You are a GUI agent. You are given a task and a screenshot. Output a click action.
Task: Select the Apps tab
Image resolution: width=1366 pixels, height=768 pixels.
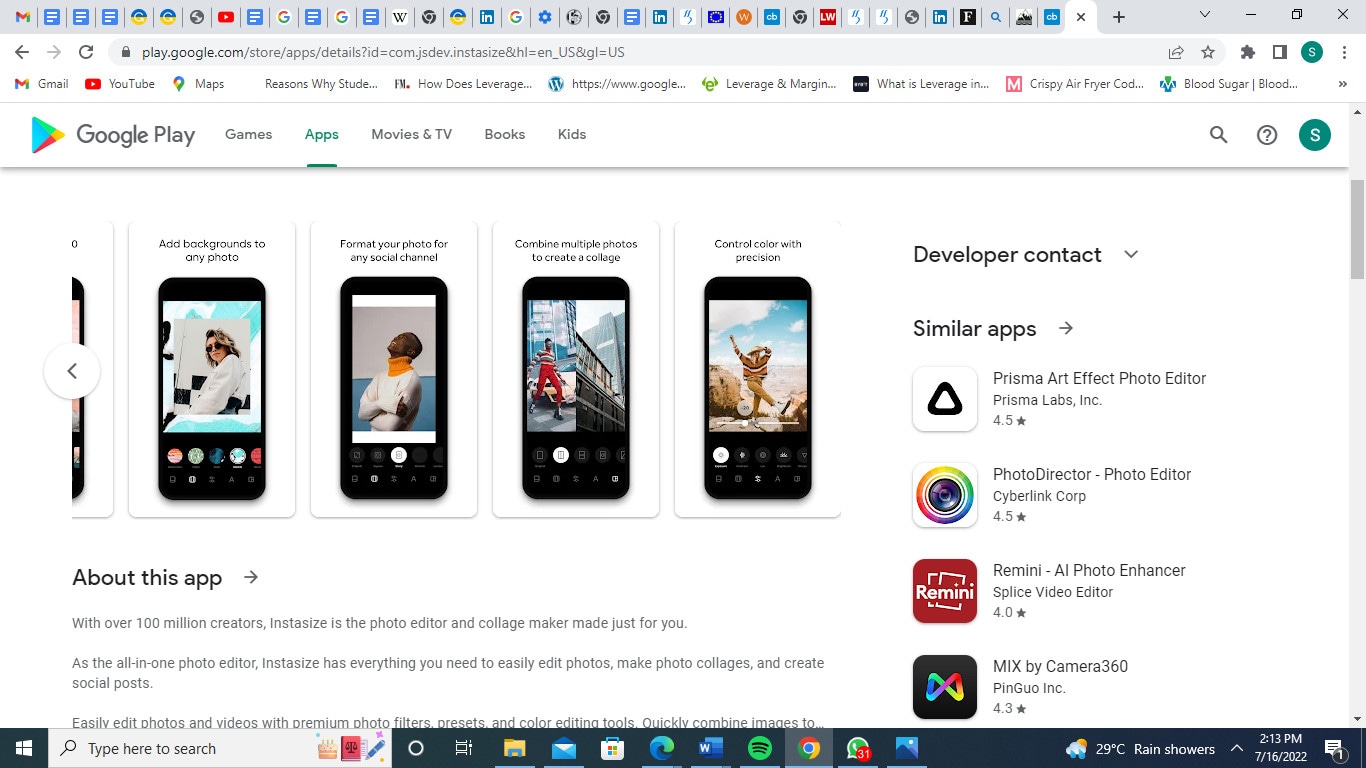tap(322, 134)
